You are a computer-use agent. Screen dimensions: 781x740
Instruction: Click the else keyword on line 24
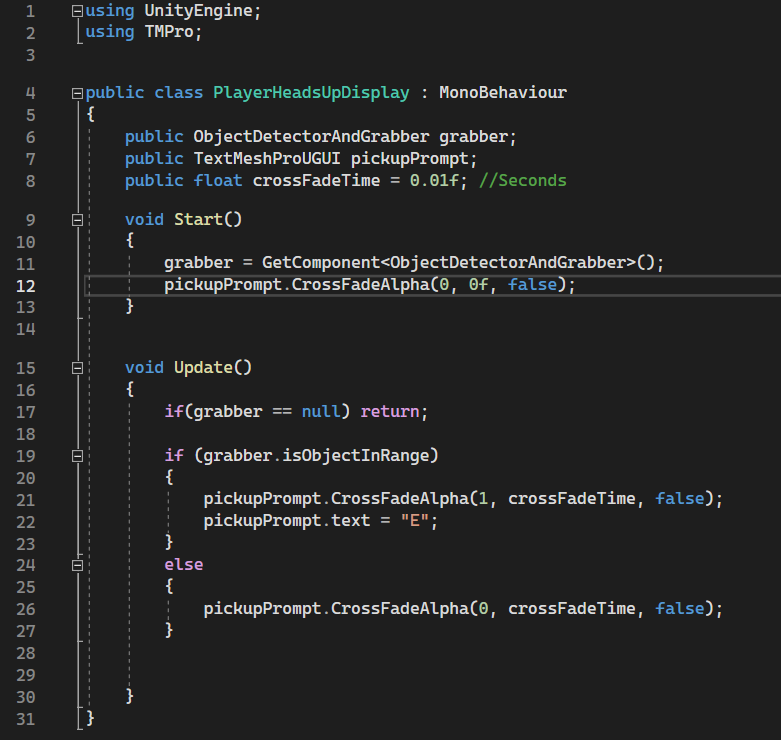click(x=184, y=565)
